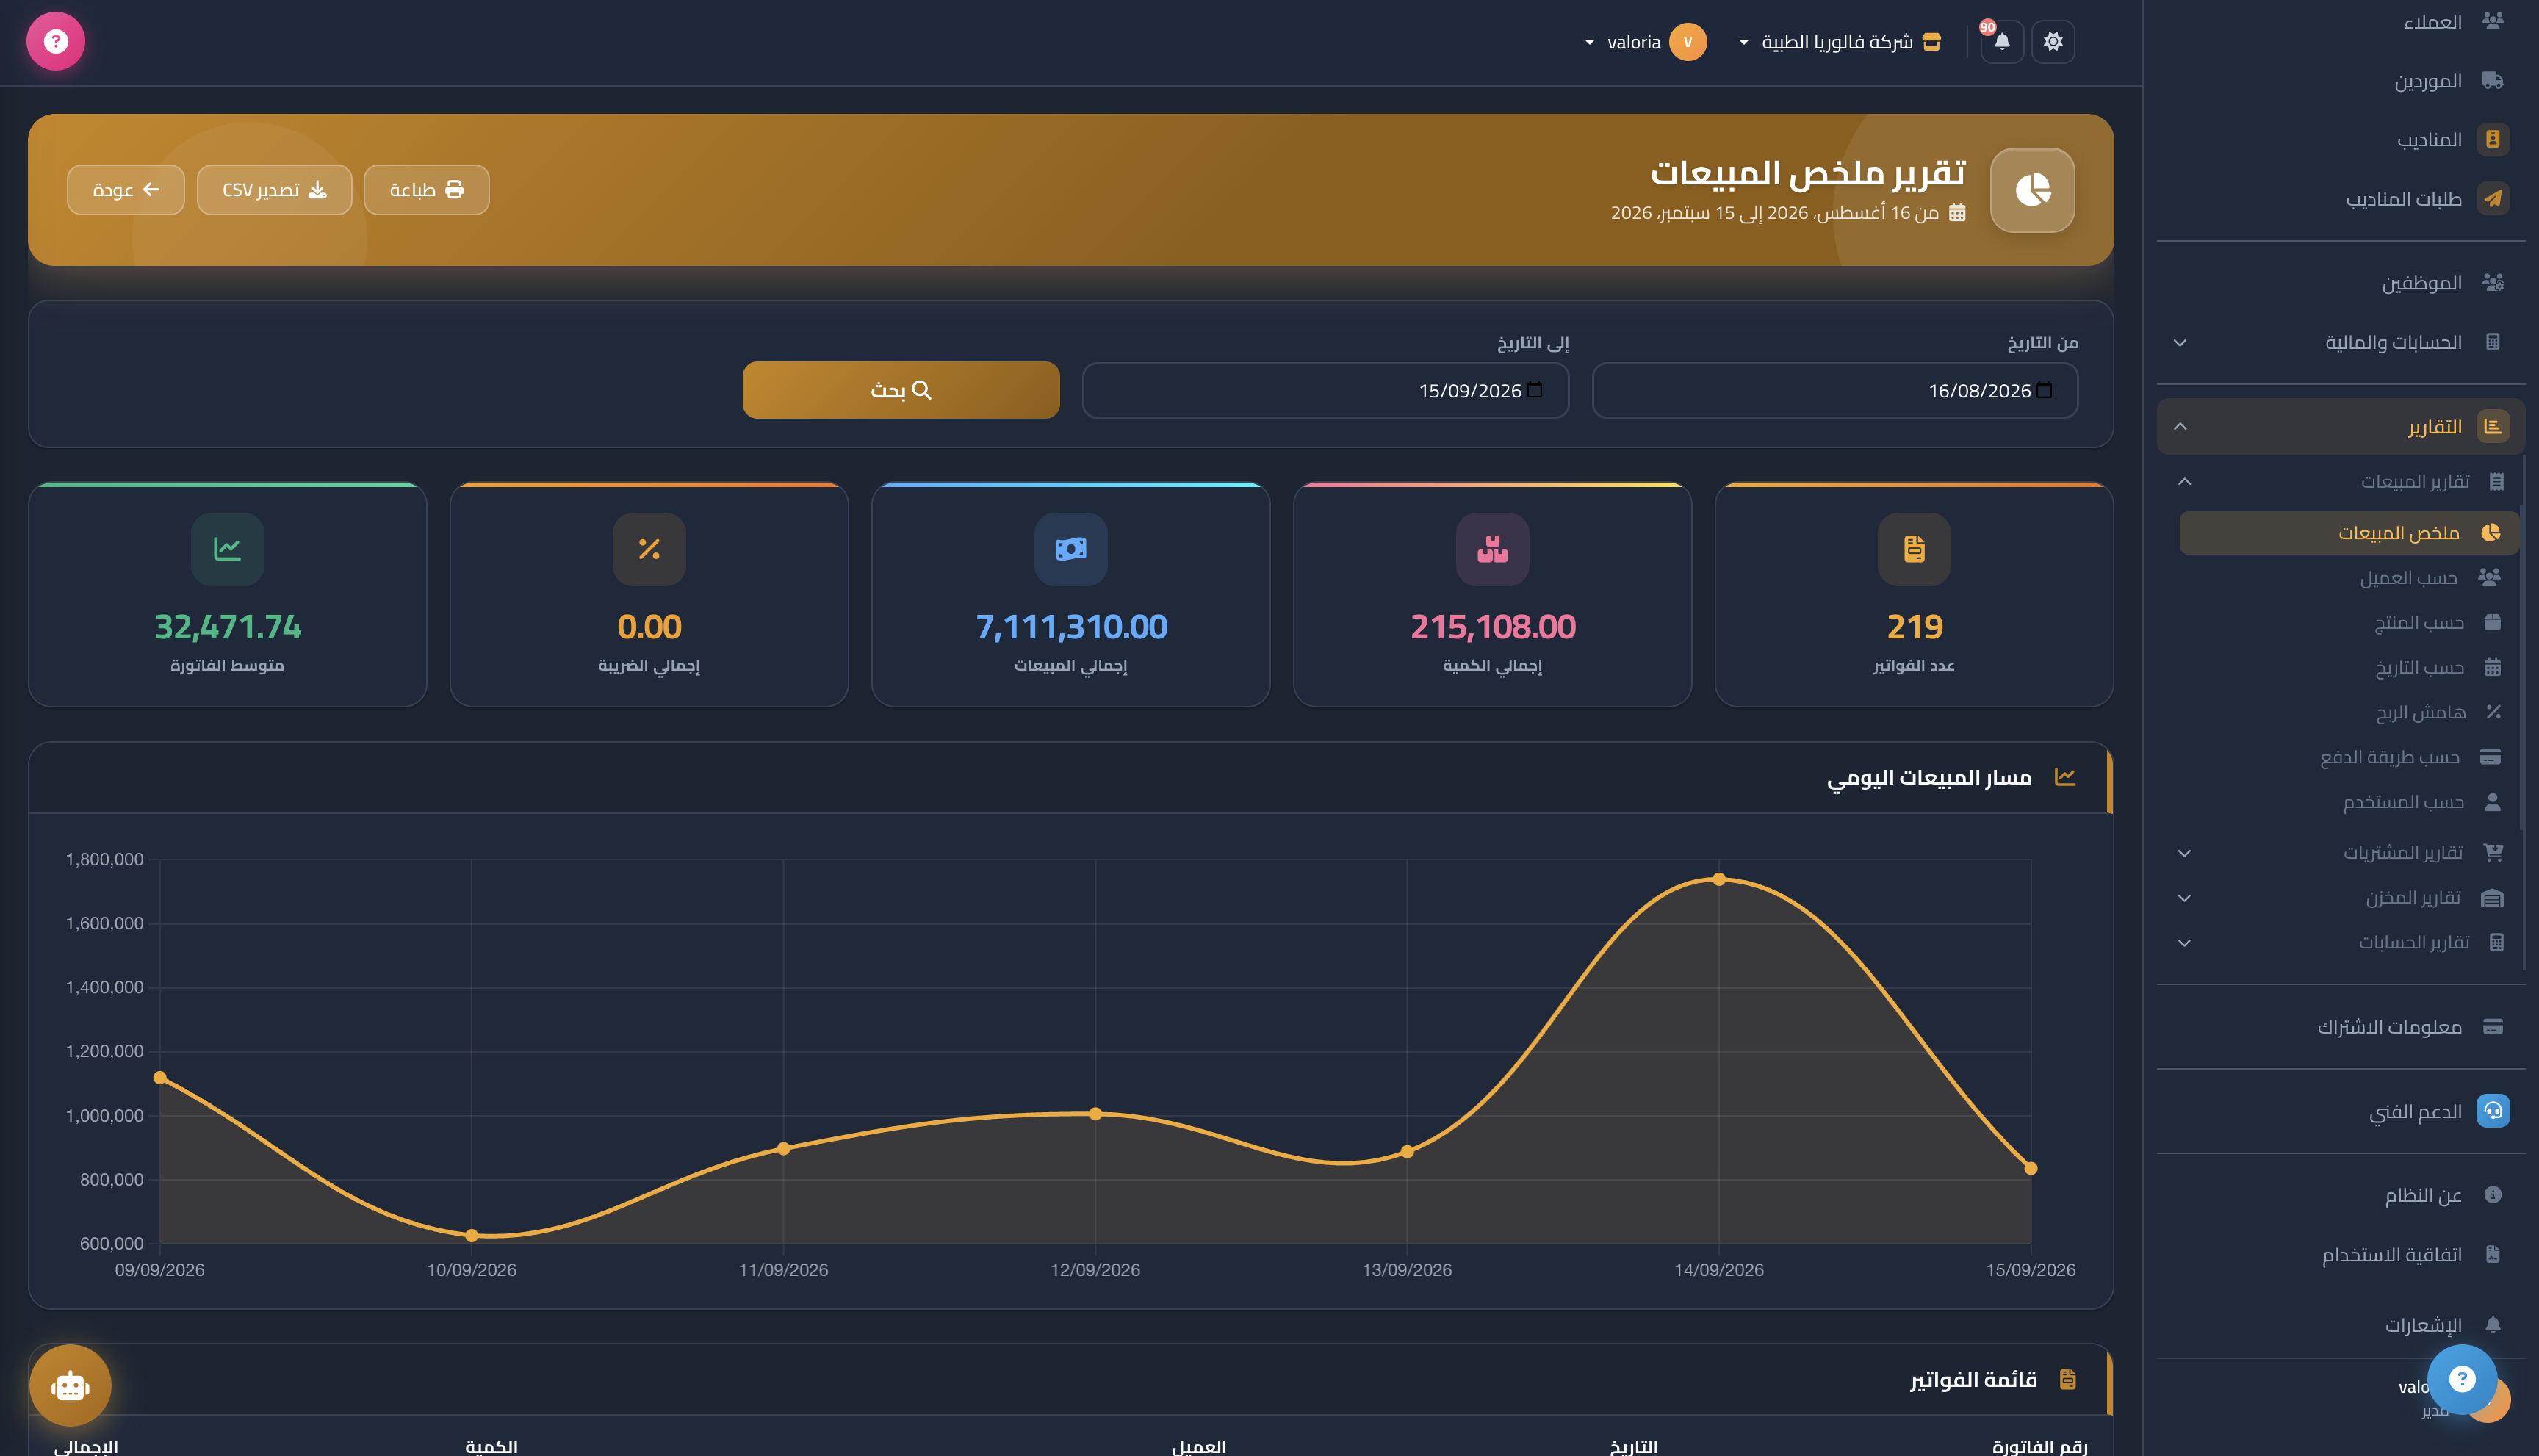
Task: Click the valoria avatar in top bar
Action: (x=1688, y=42)
